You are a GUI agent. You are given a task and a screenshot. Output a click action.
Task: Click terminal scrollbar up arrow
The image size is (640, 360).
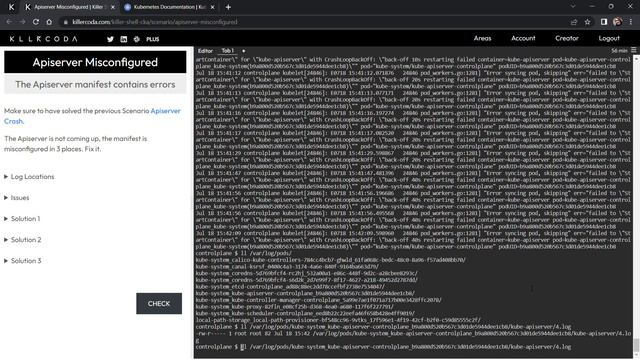tap(636, 59)
